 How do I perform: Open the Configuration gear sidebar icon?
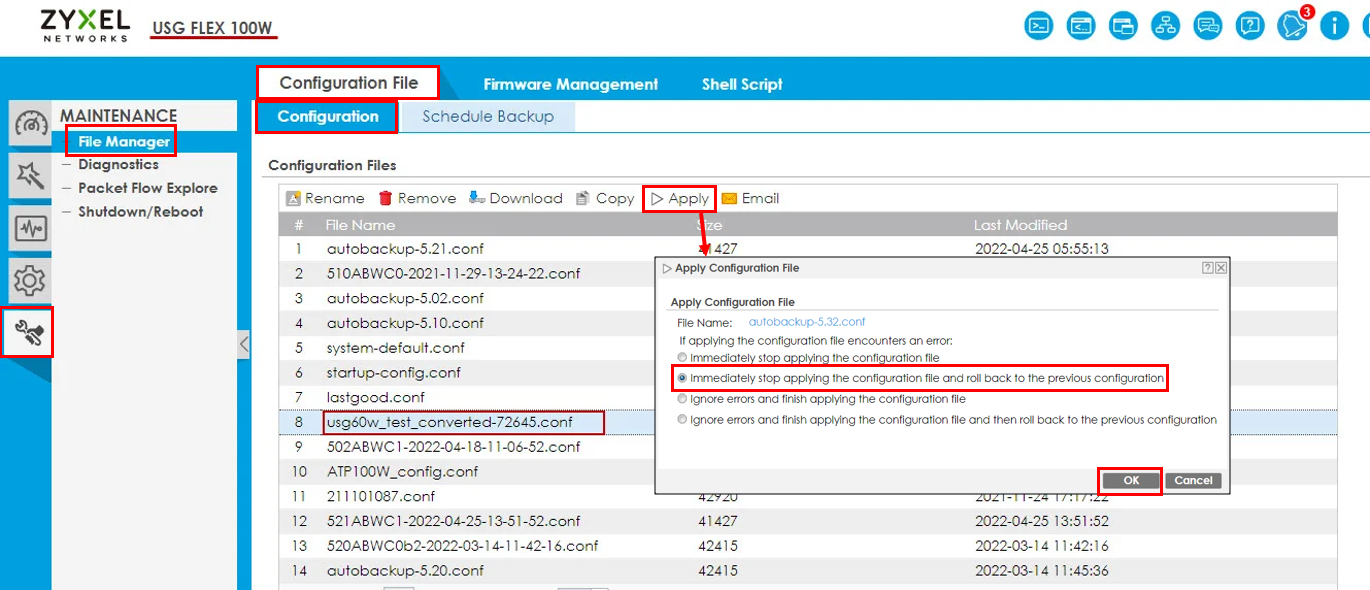[x=30, y=281]
